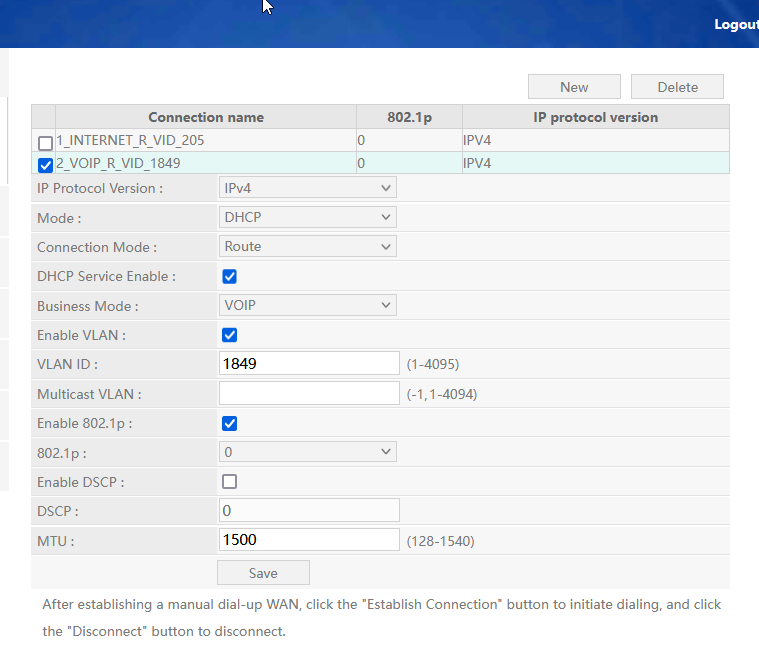Open the 802.1p priority dropdown
Screen dimensions: 759x655
point(307,453)
